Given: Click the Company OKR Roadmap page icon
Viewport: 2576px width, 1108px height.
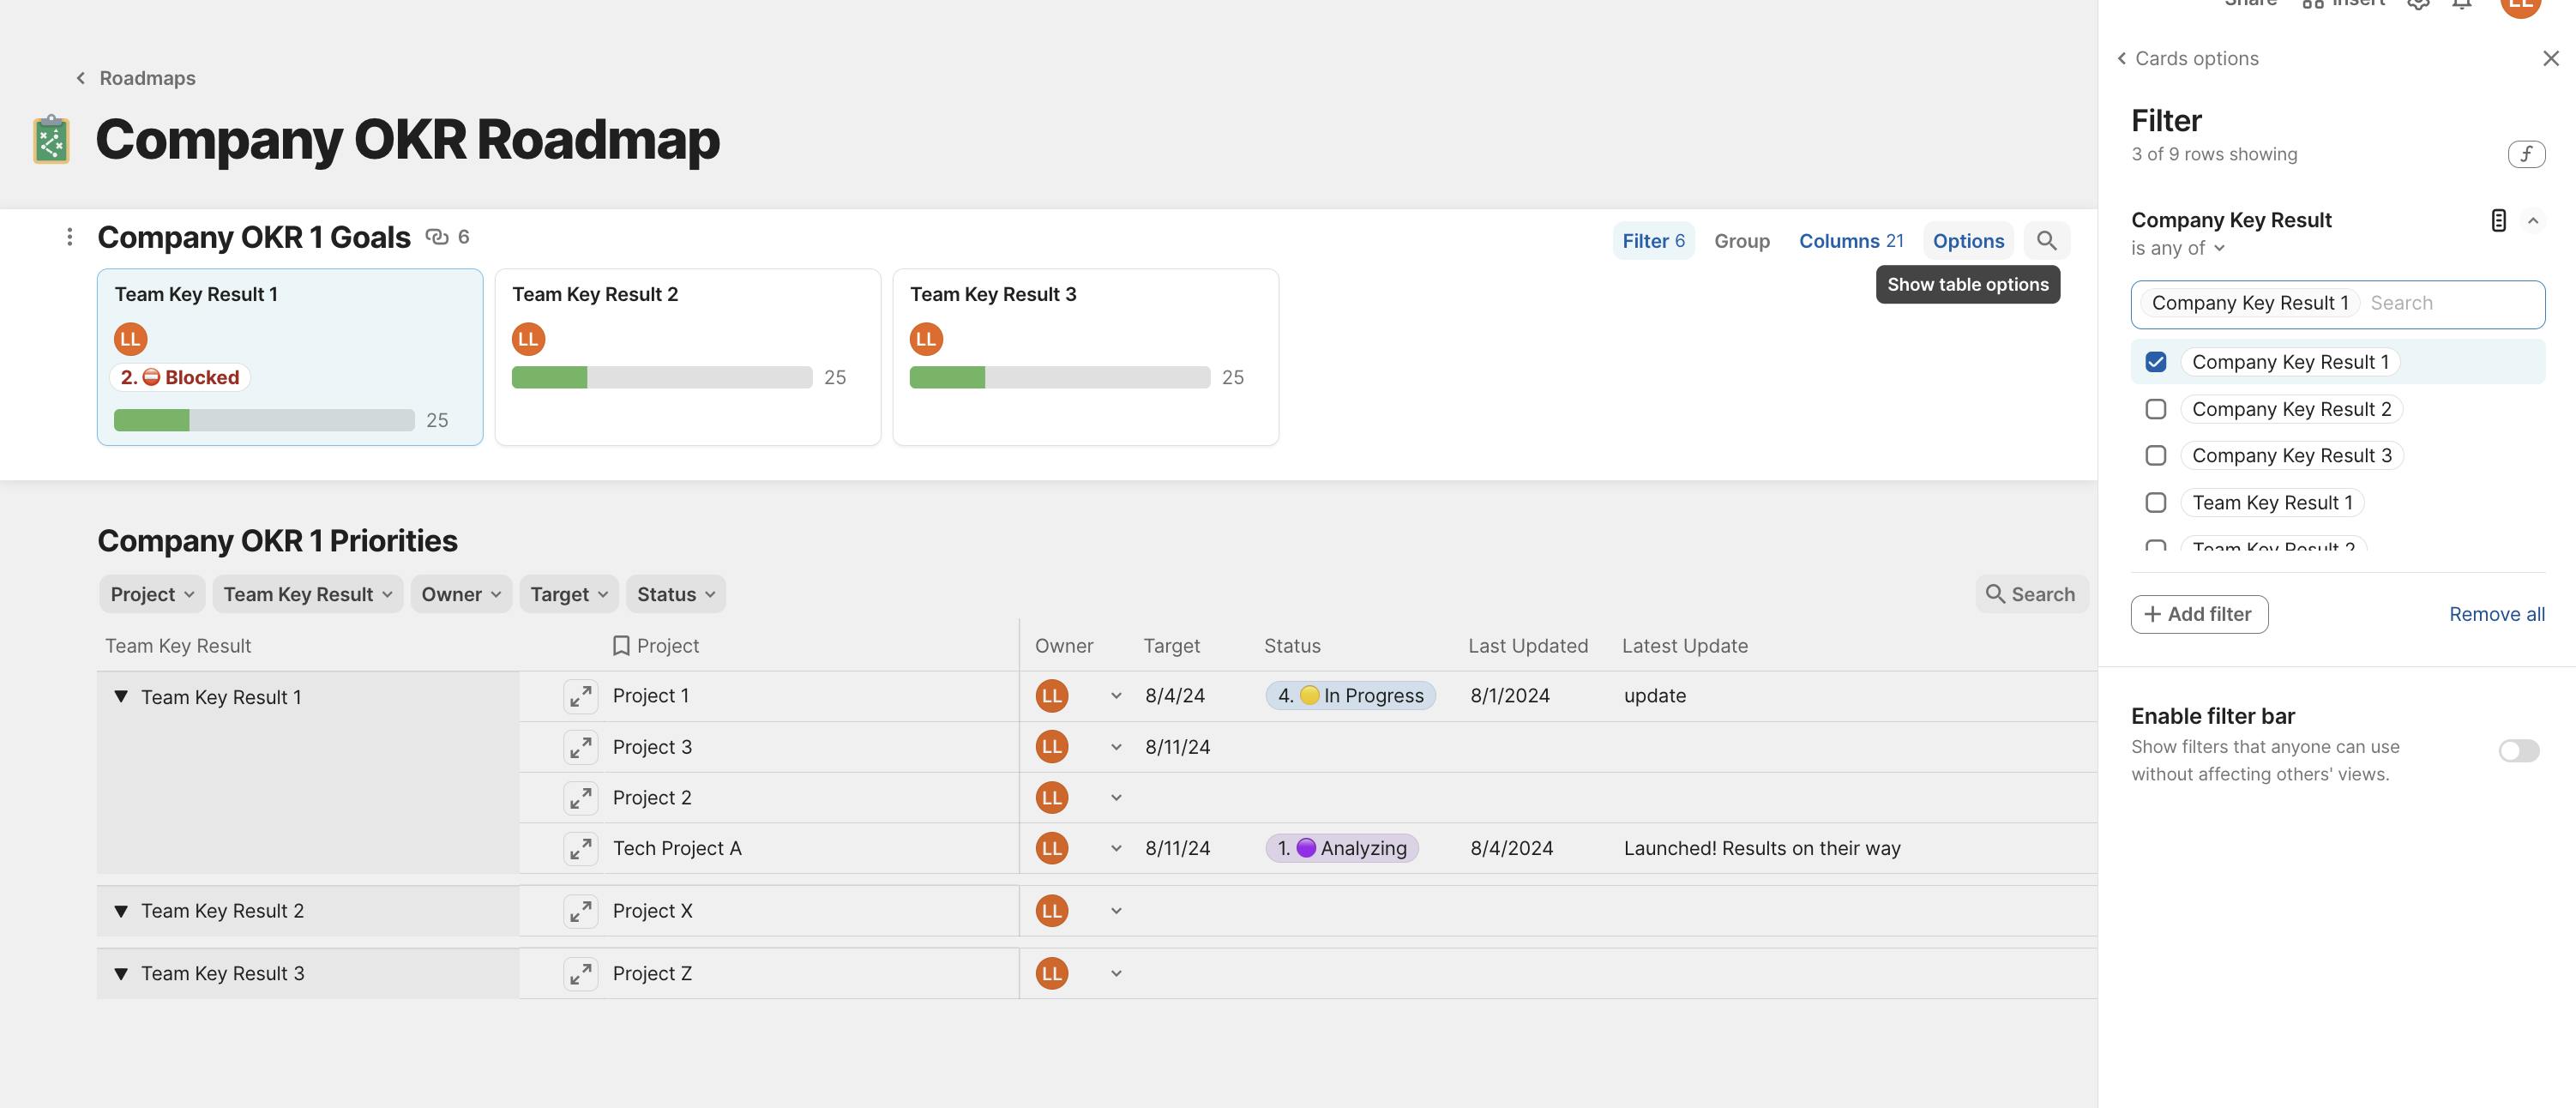Looking at the screenshot, I should click(51, 139).
